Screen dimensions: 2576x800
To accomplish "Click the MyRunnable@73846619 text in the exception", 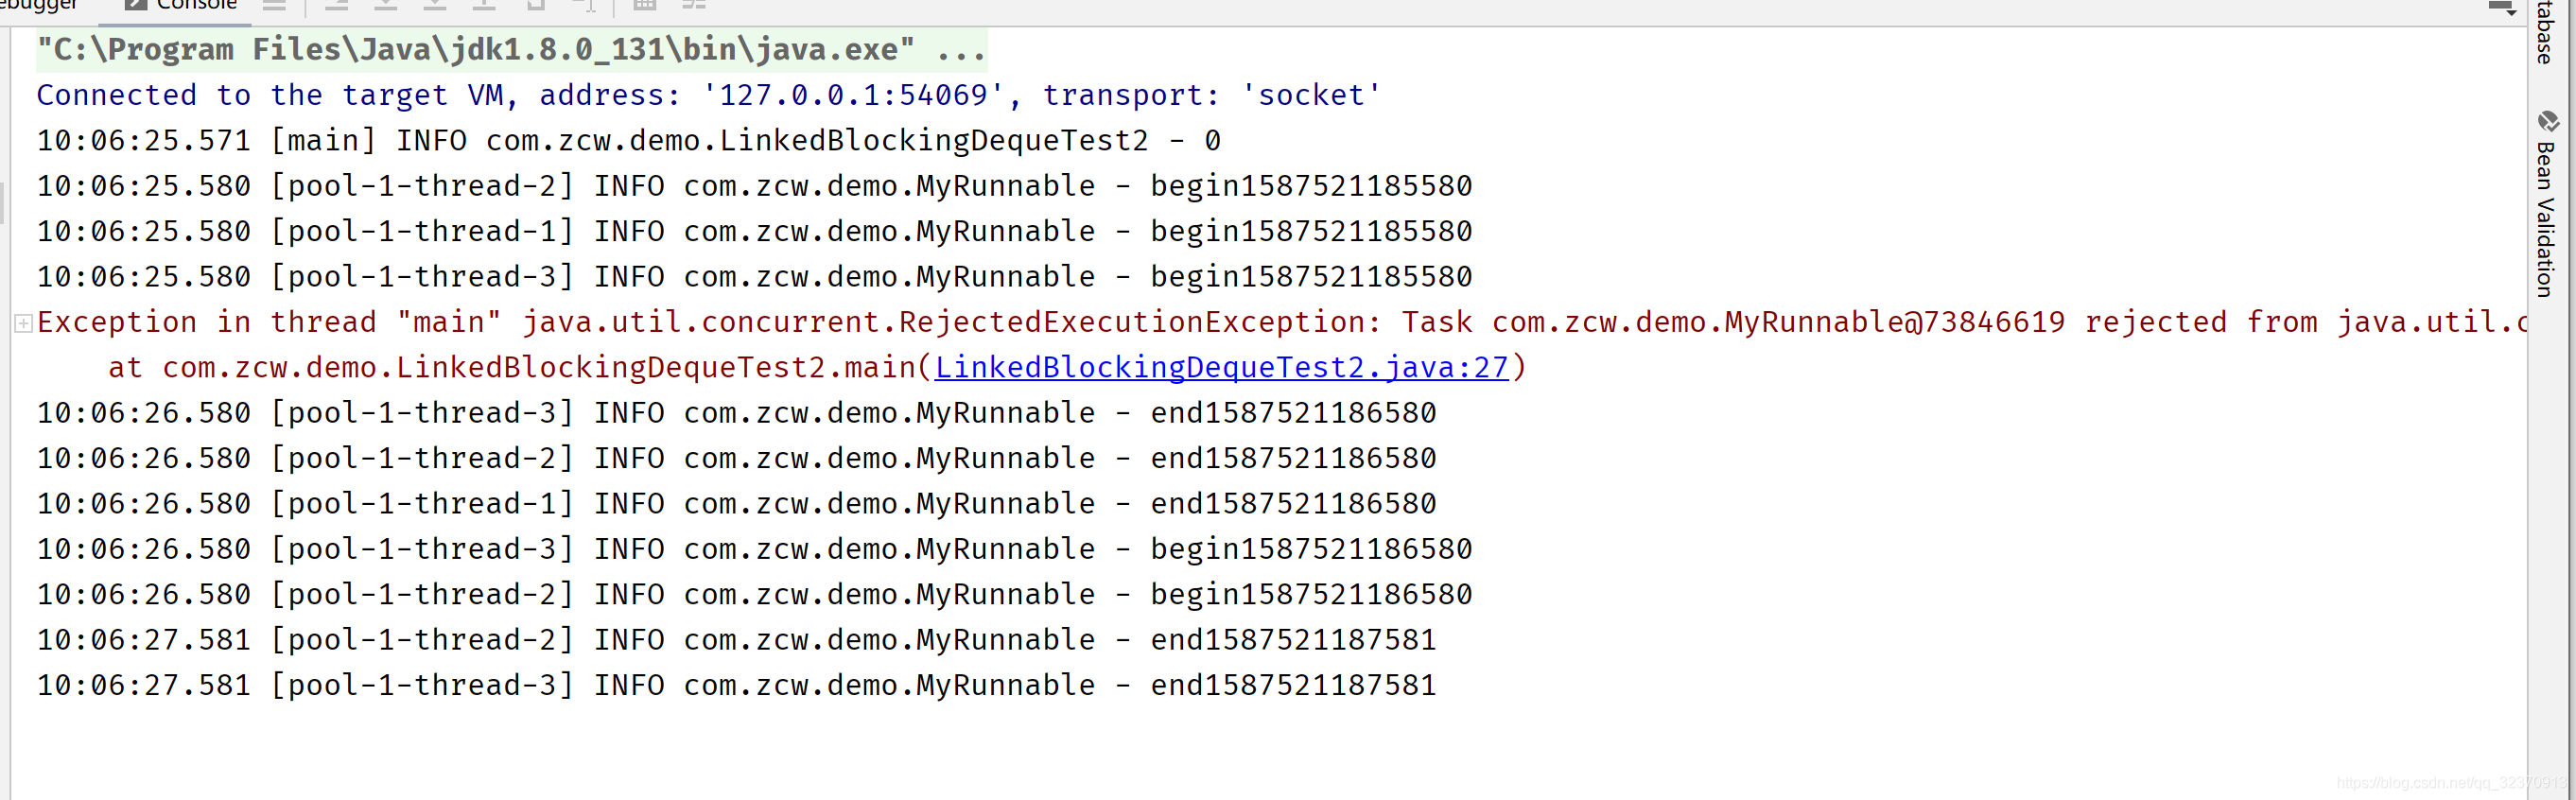I will (x=1895, y=323).
